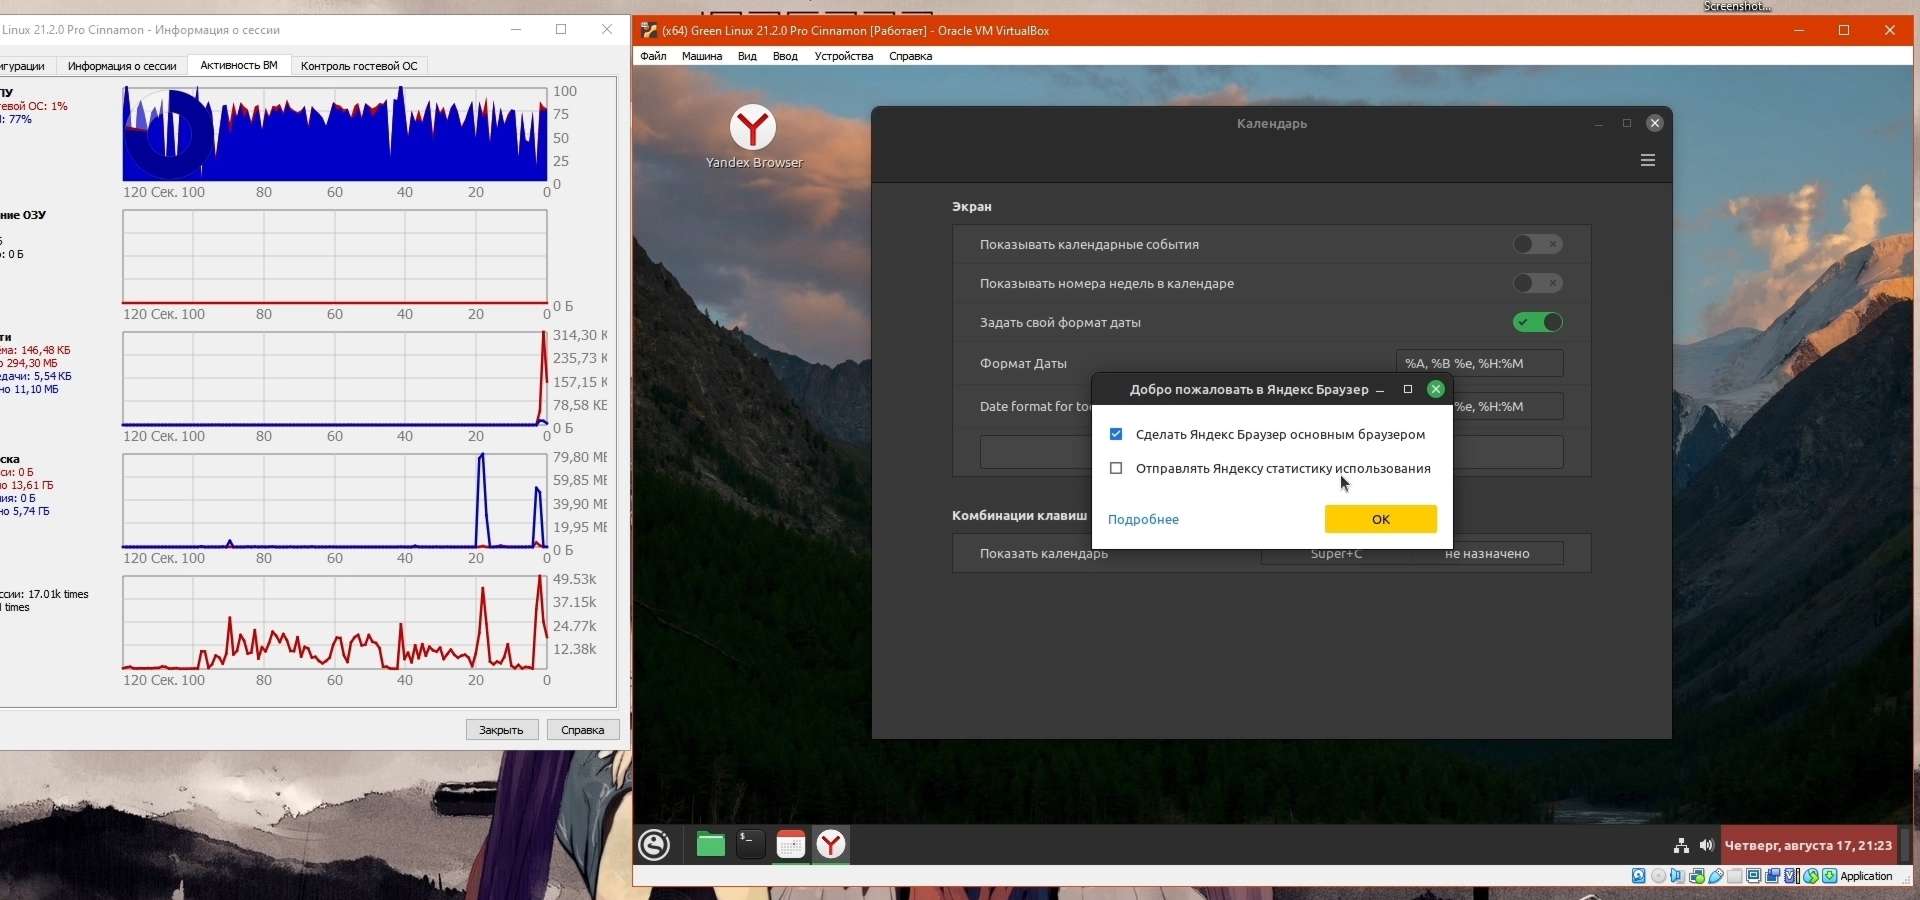Click the VirtualBox shared folders status icon
The width and height of the screenshot is (1920, 900).
[x=1735, y=876]
